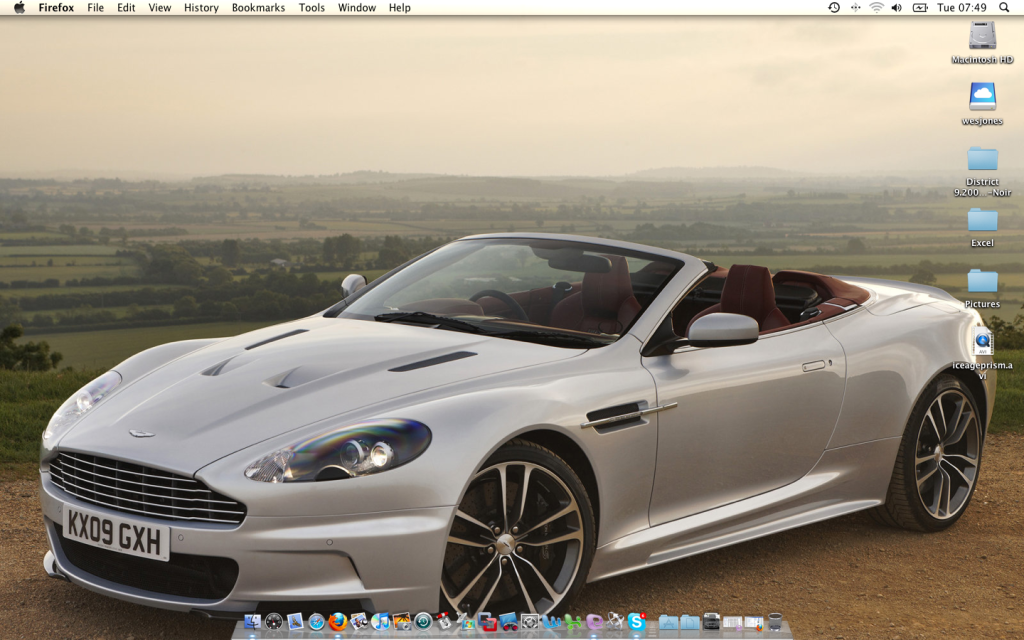Open the Bookmarks menu
1024x640 pixels.
coord(259,8)
